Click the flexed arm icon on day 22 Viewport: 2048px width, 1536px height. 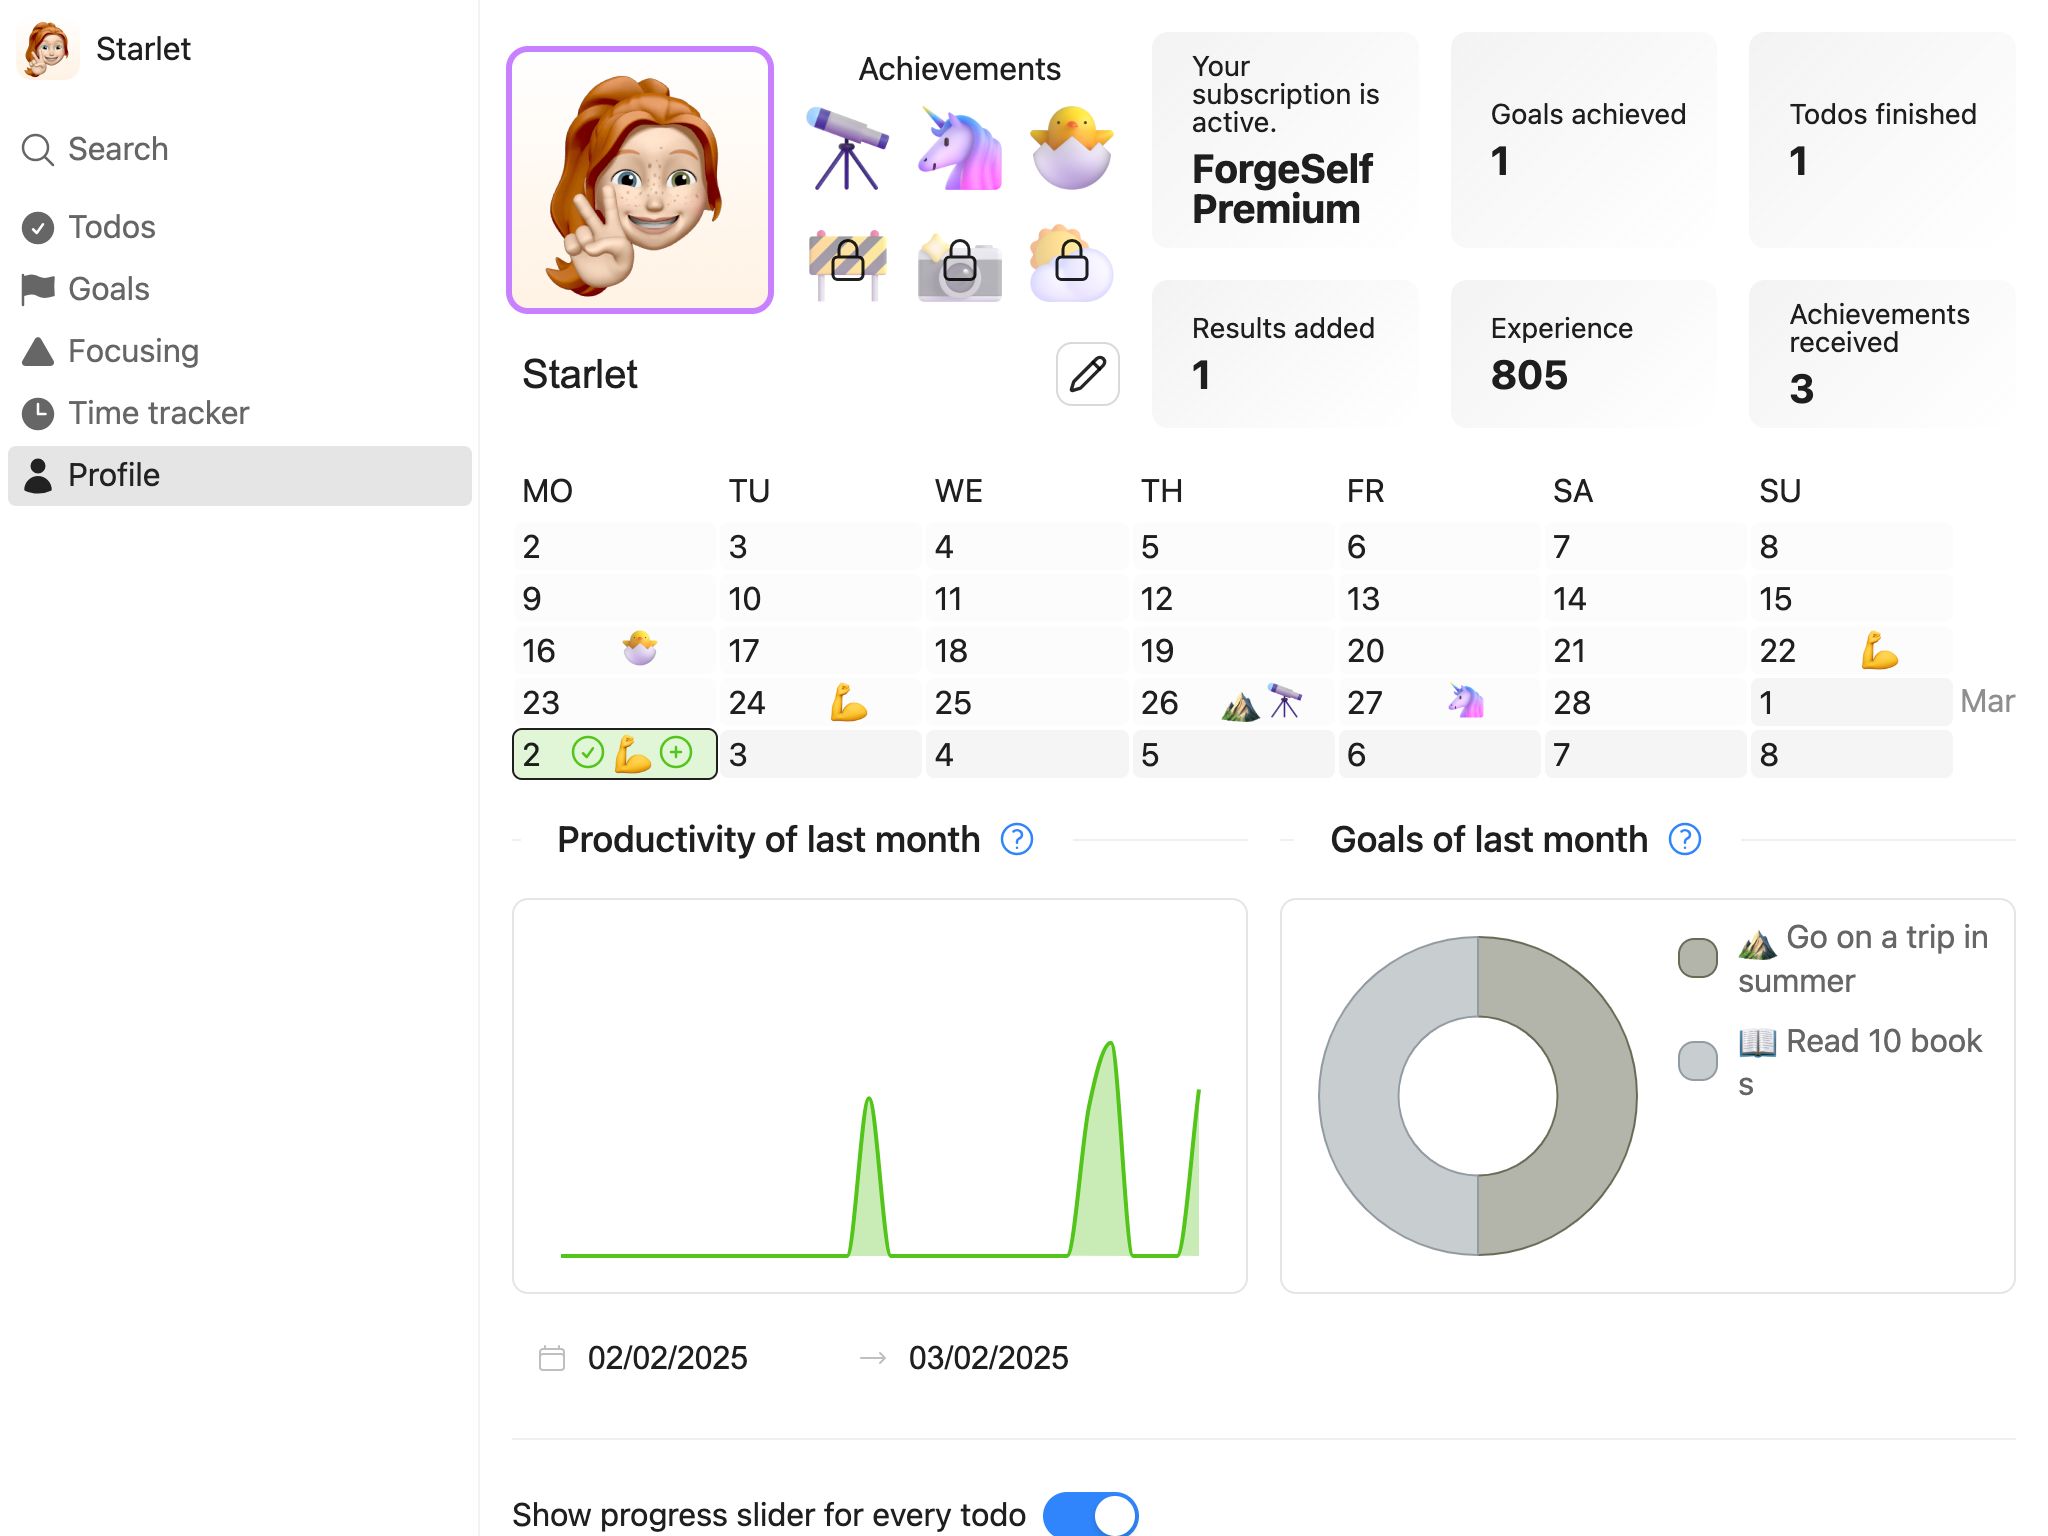(1879, 651)
